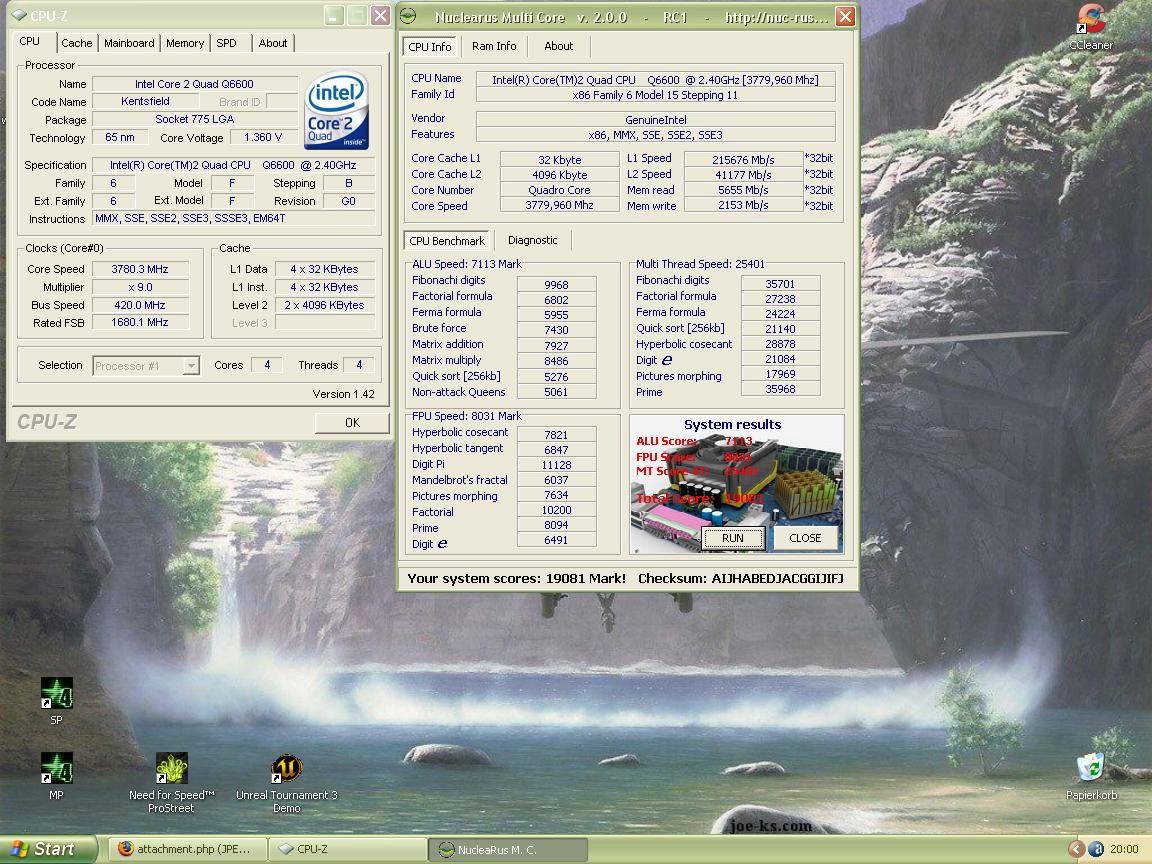Click the tray icon beside the clock

1095,849
